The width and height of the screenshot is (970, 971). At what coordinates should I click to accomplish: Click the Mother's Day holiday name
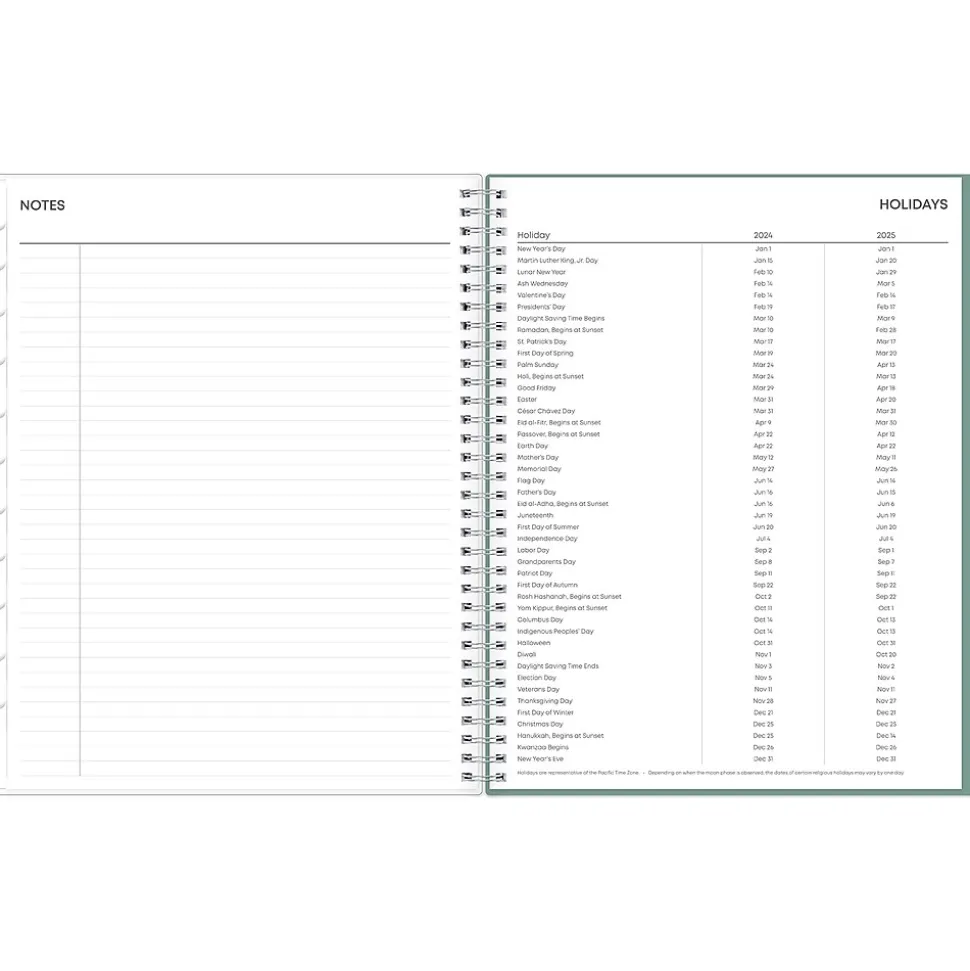pos(538,457)
